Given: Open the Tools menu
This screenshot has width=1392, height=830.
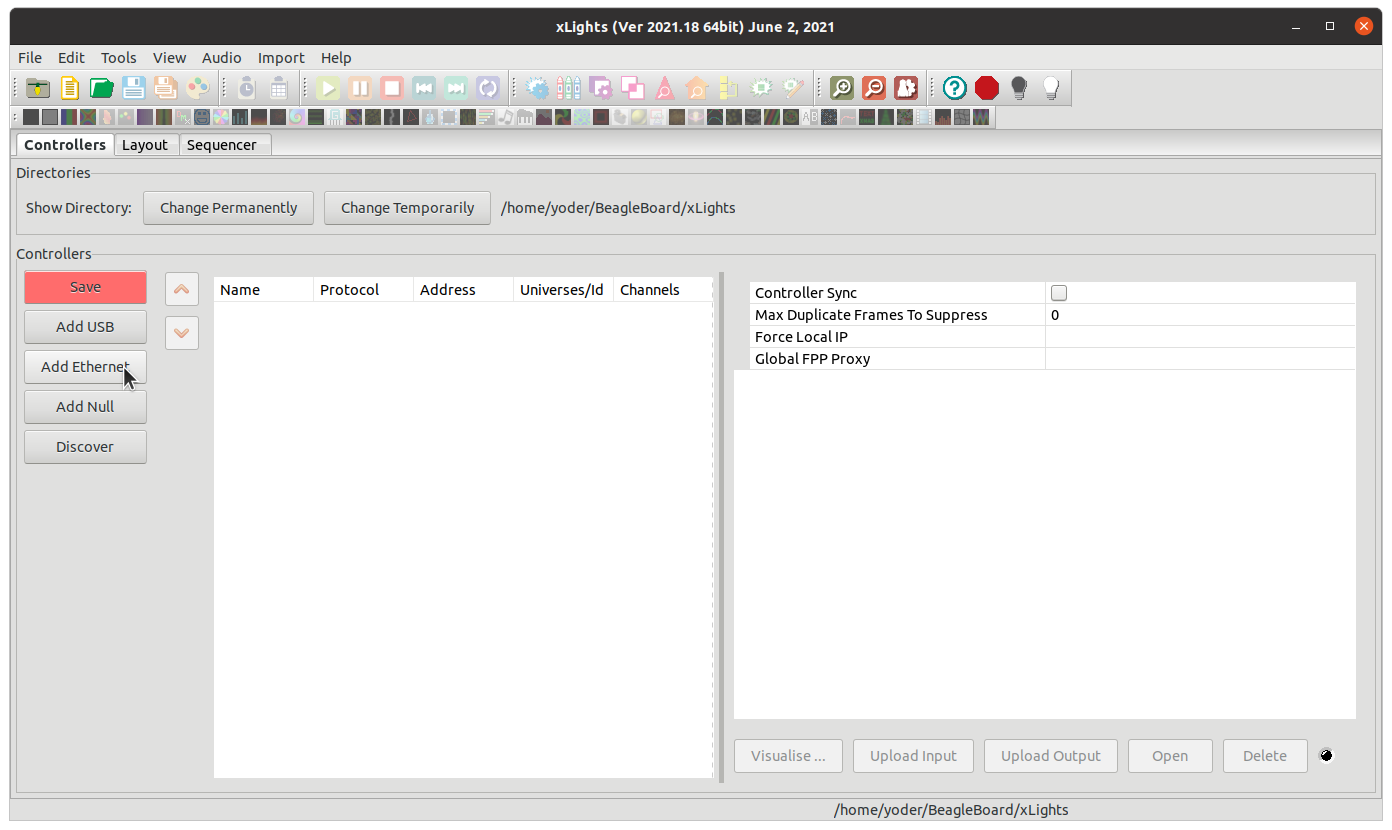Looking at the screenshot, I should [119, 58].
